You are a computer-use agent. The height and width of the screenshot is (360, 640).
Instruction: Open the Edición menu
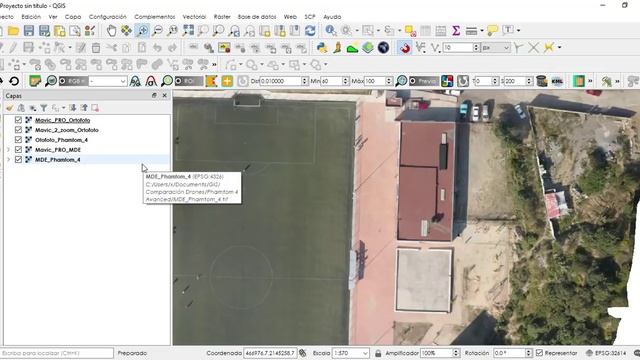31,17
